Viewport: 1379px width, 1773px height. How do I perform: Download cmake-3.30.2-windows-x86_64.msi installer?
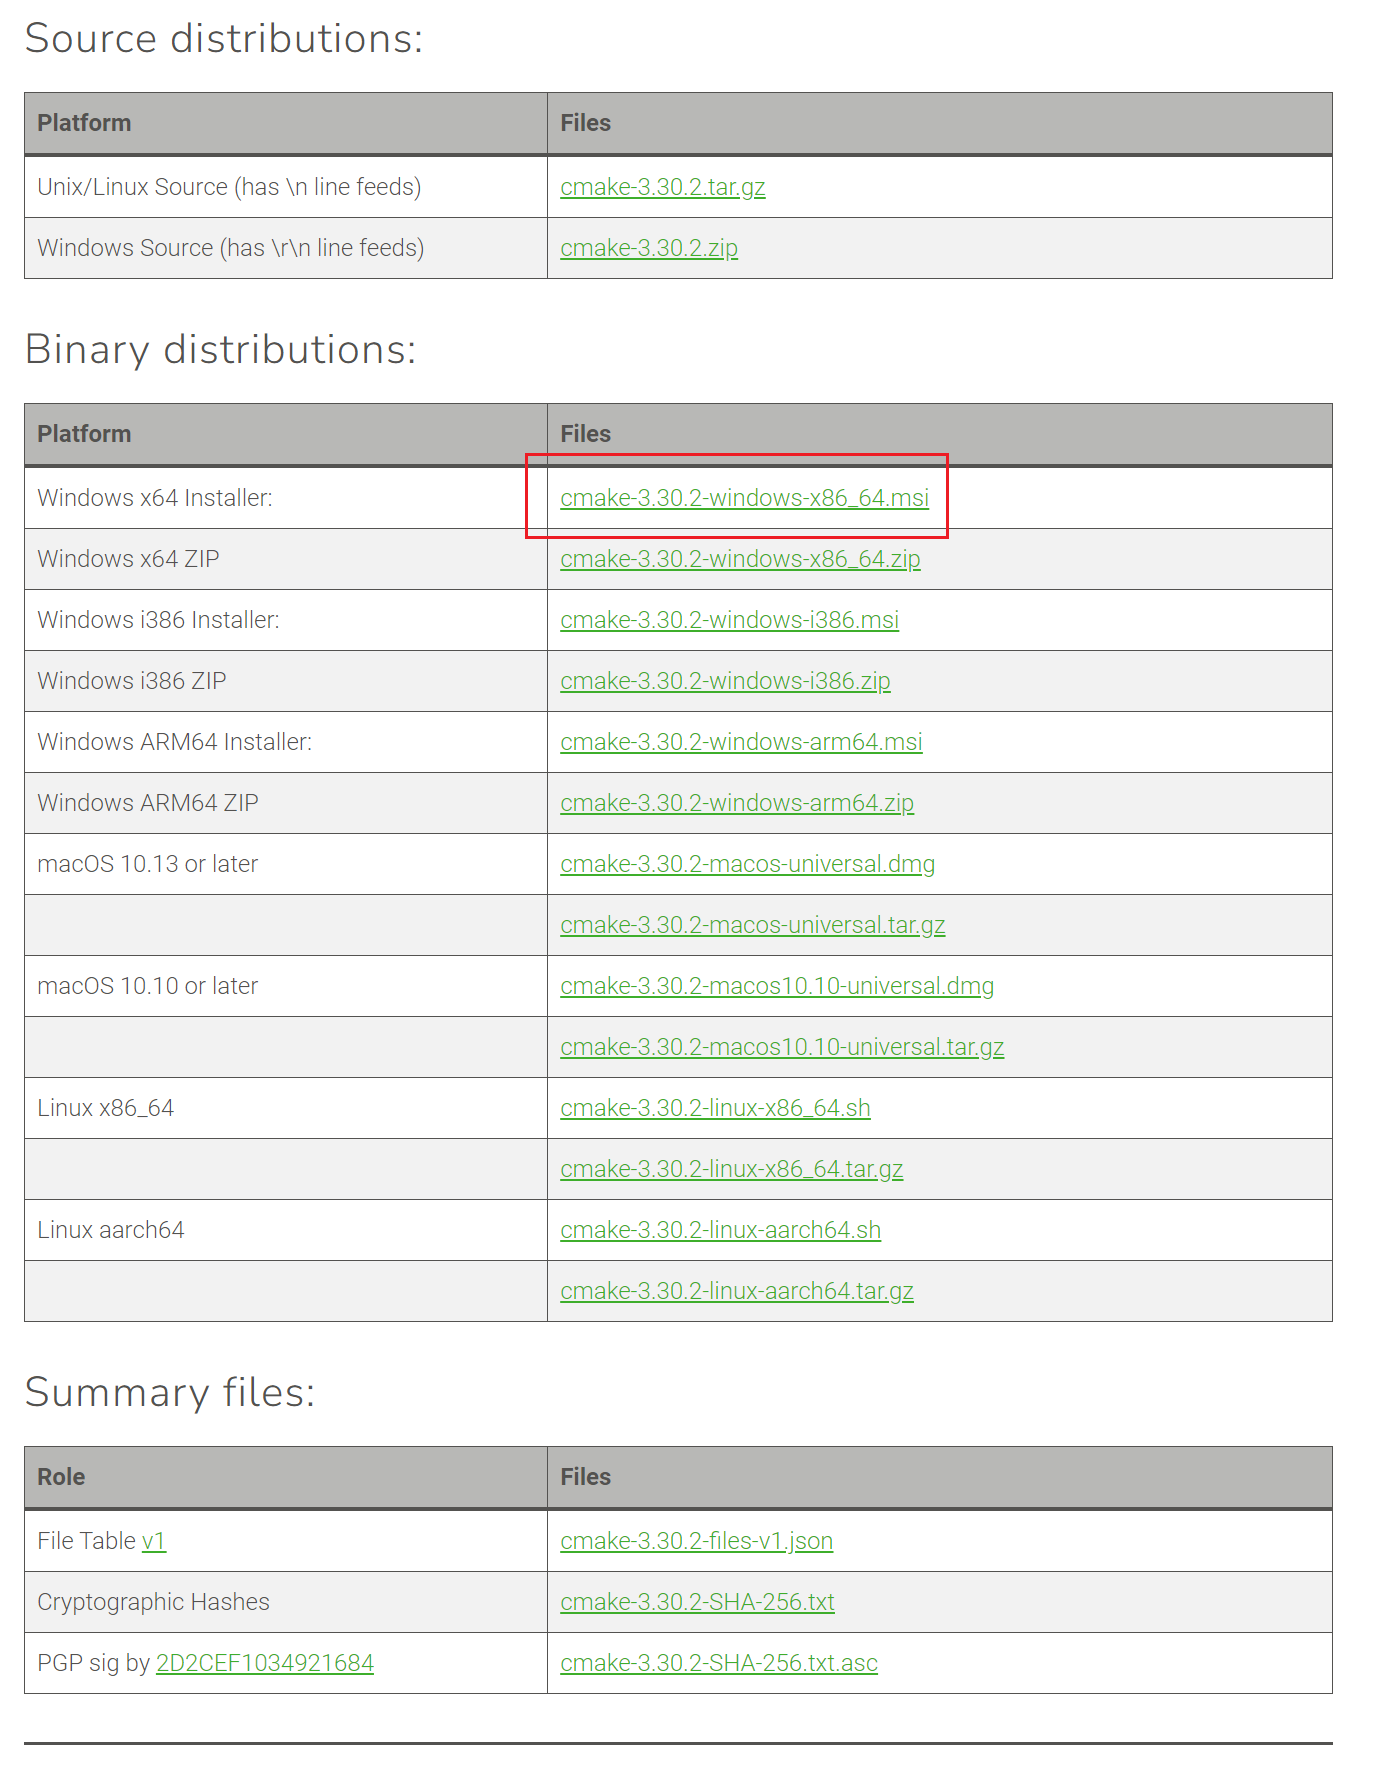[744, 498]
